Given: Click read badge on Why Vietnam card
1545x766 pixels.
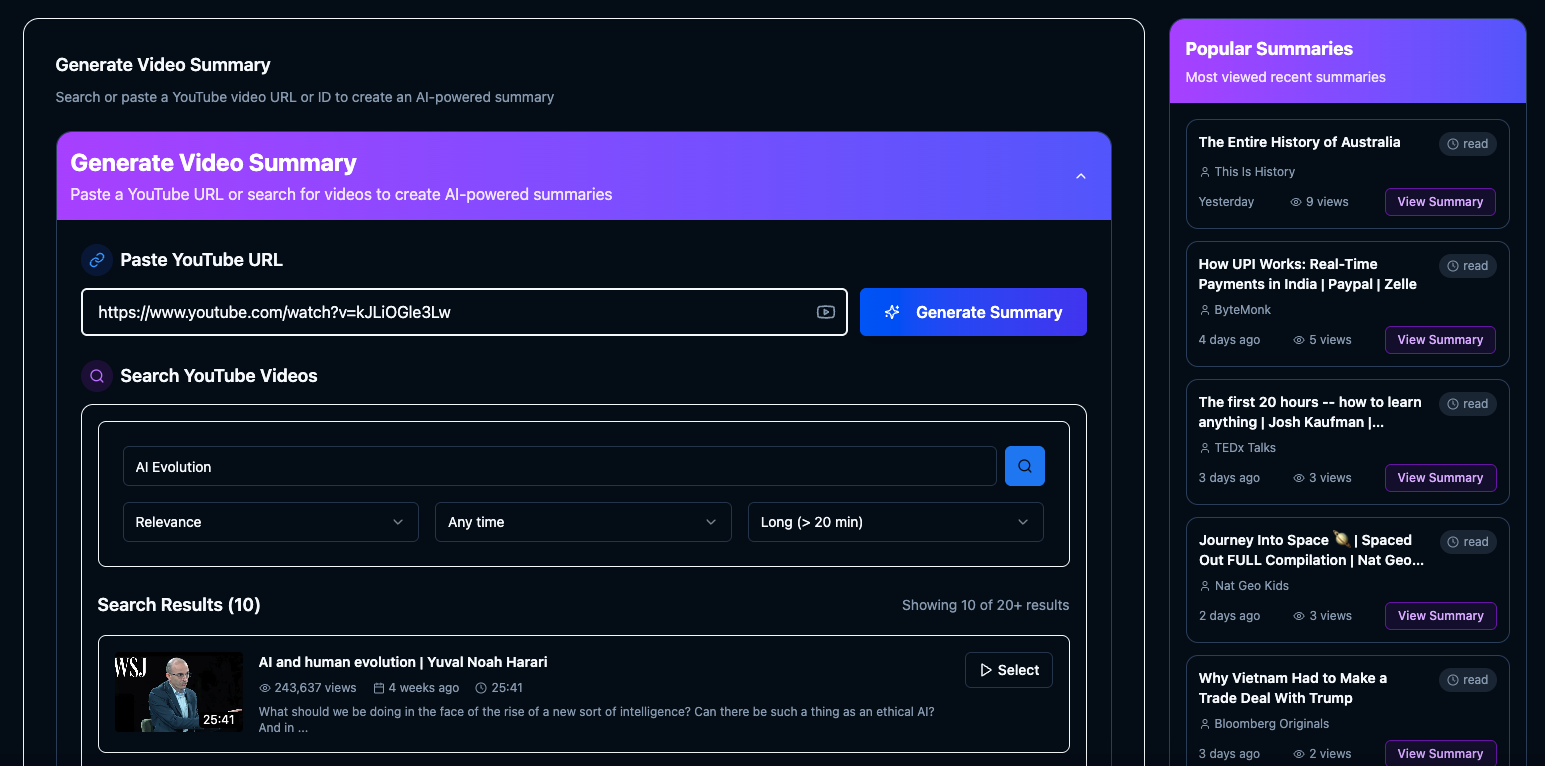Looking at the screenshot, I should tap(1468, 680).
